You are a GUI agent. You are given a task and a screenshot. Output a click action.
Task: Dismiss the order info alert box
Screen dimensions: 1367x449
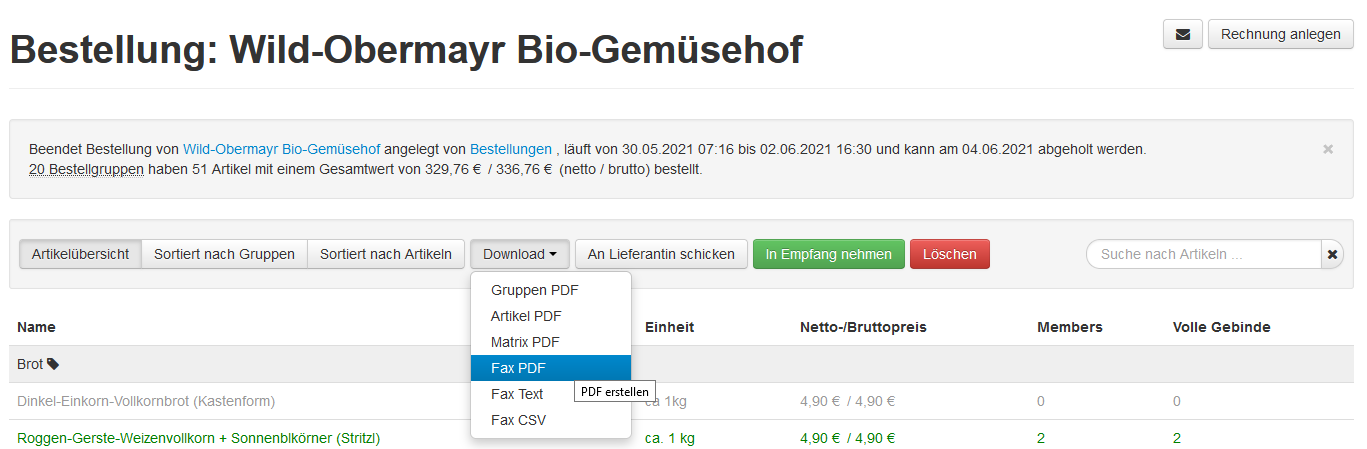1328,149
